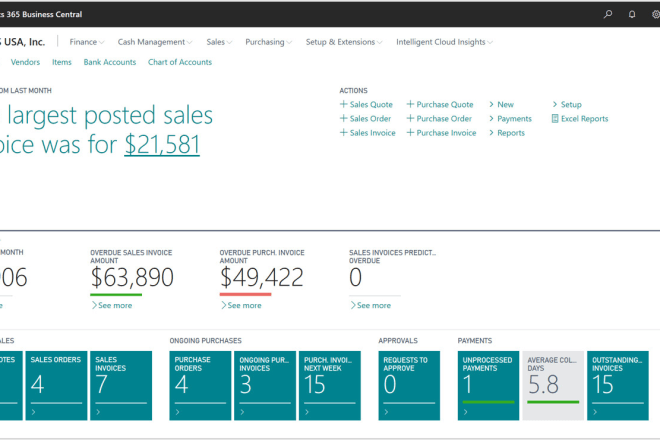Open Ongoing Pur... Invoices tile showing 3

tap(265, 386)
